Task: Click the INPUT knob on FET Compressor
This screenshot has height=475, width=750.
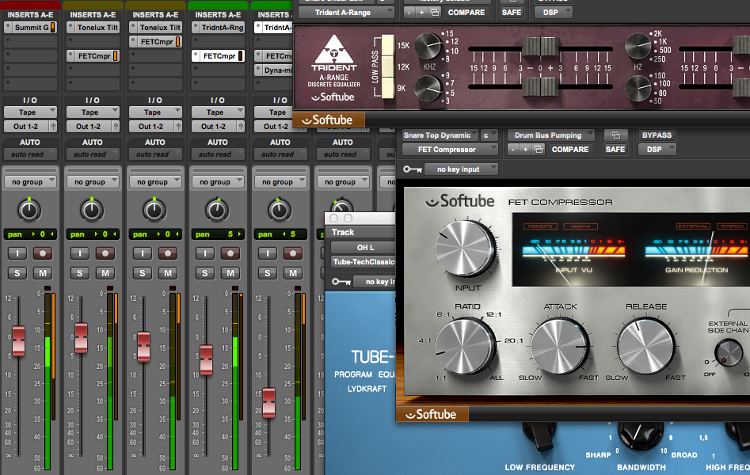Action: 465,249
